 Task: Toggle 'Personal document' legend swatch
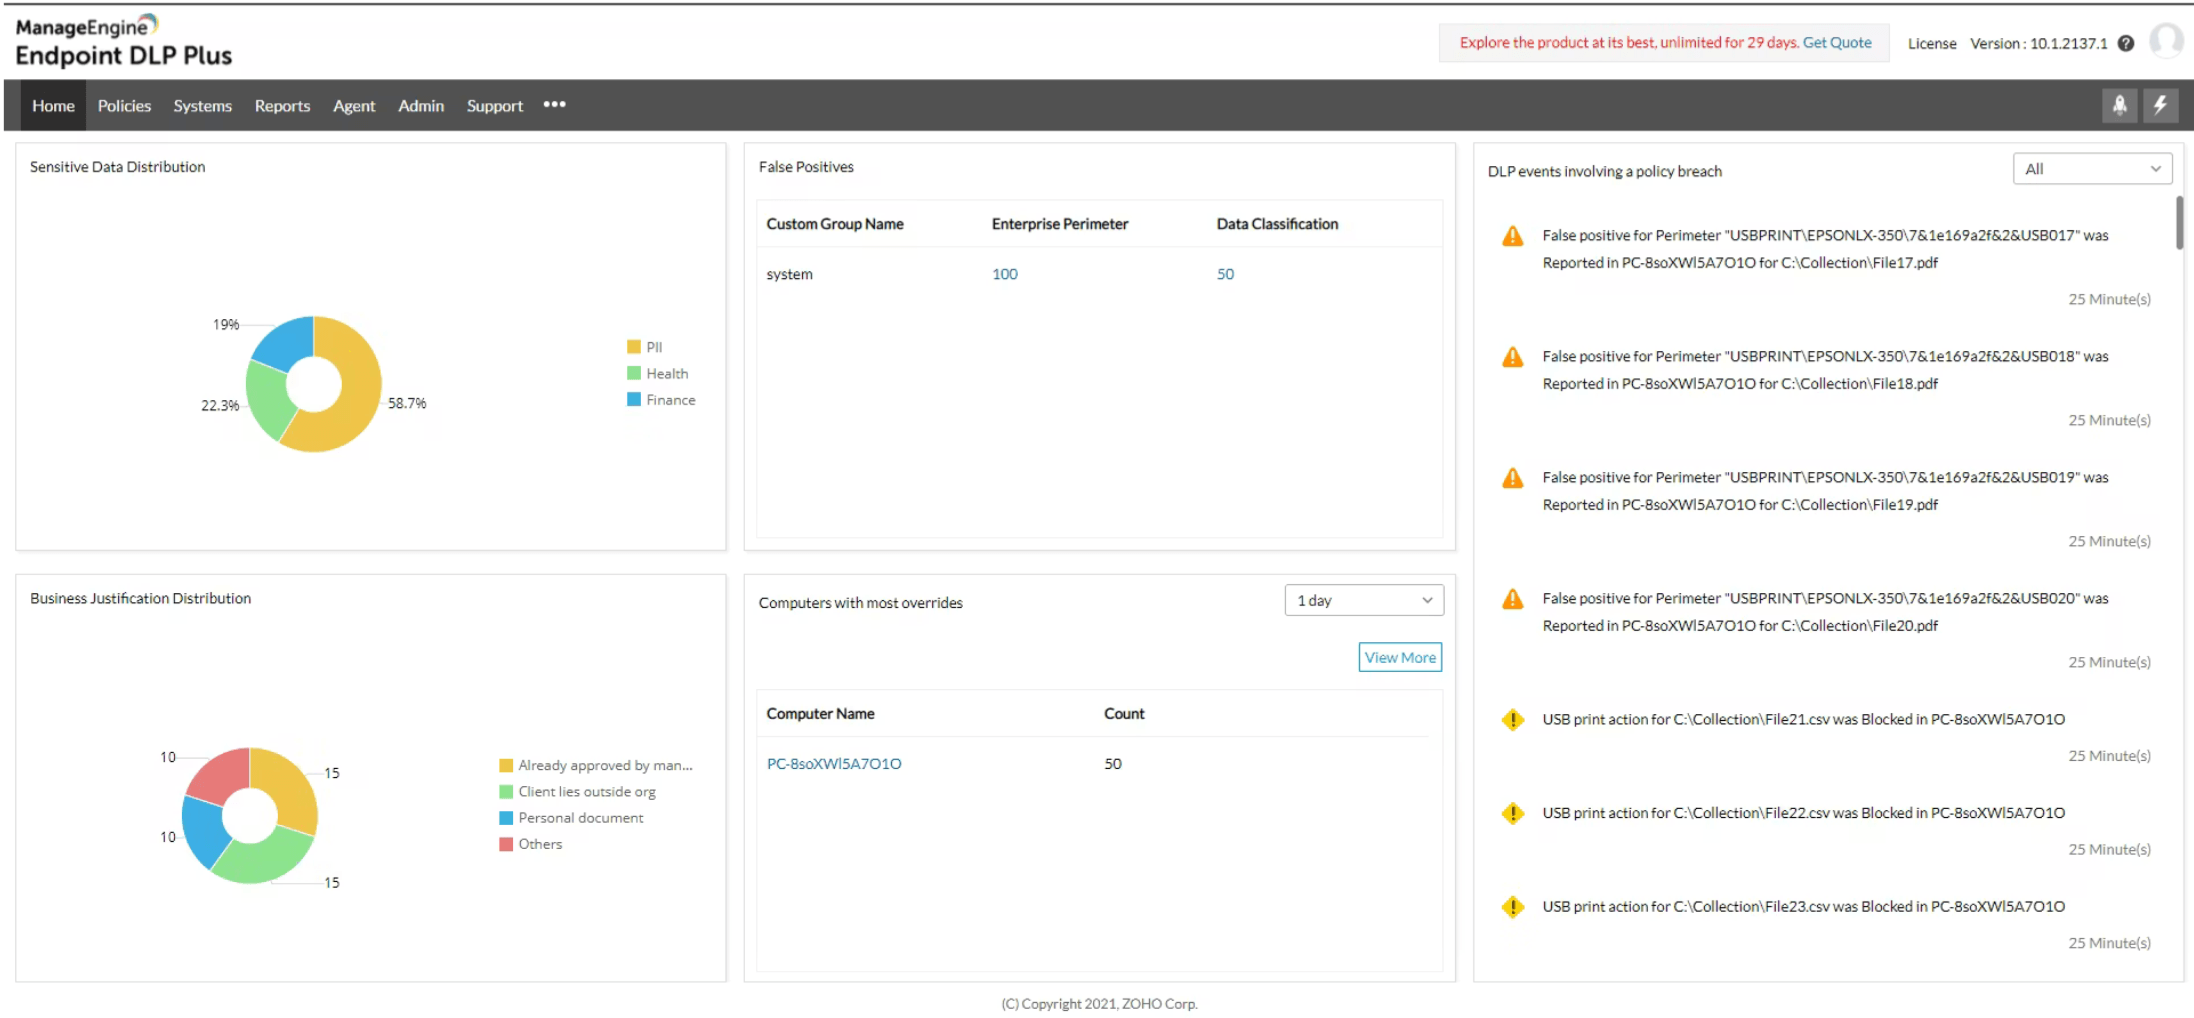506,817
